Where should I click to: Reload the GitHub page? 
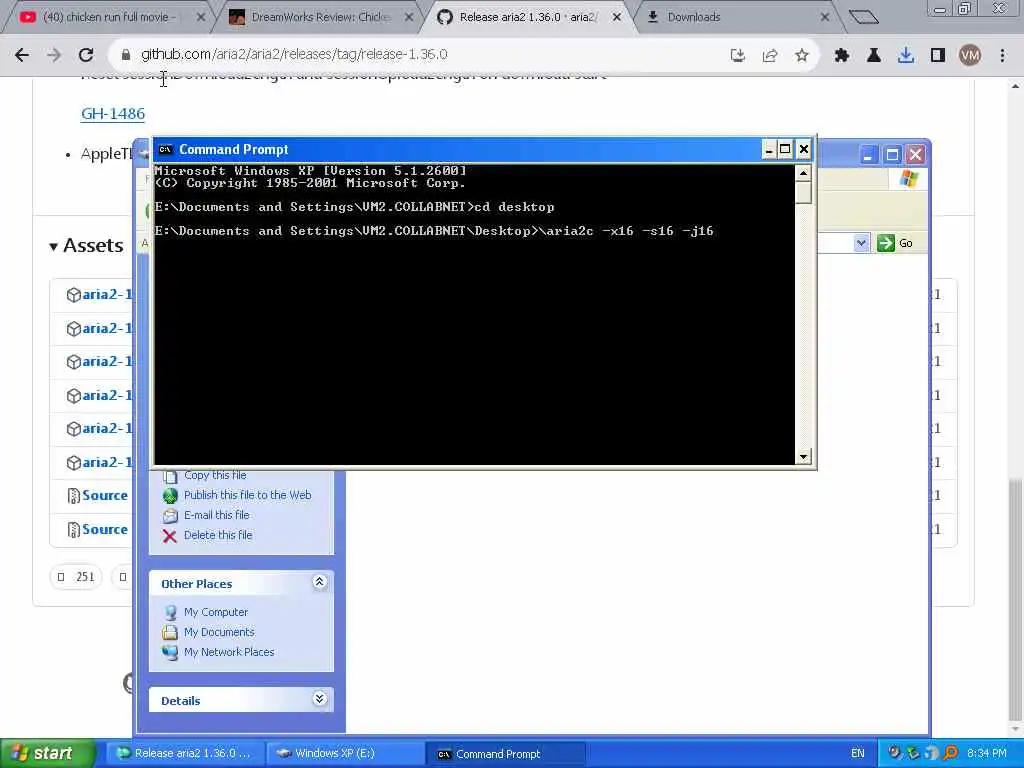coord(86,55)
